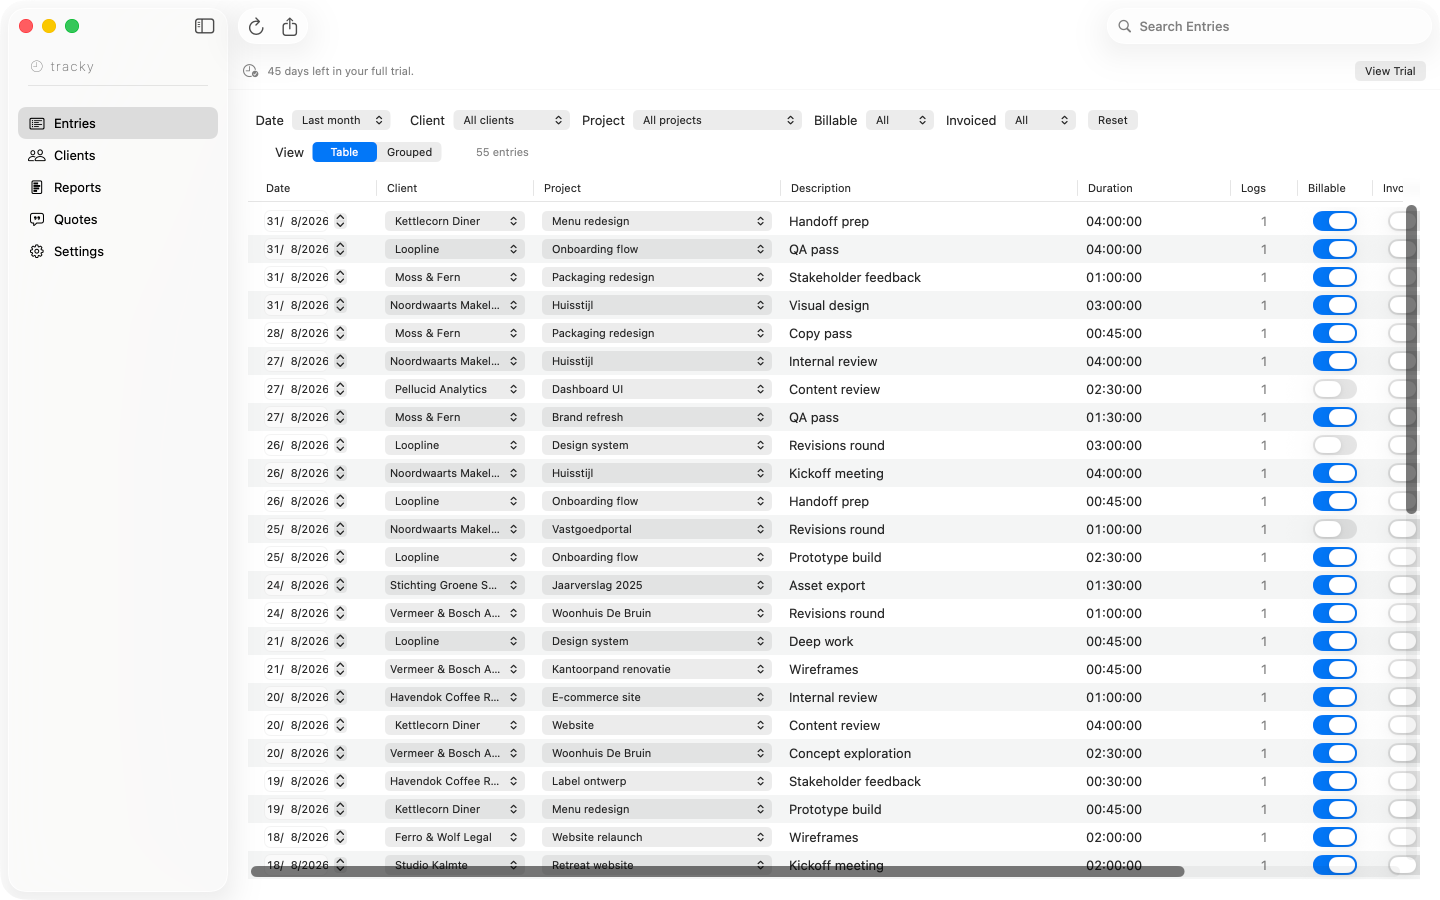Open Reports section in sidebar
This screenshot has width=1440, height=900.
[118, 188]
